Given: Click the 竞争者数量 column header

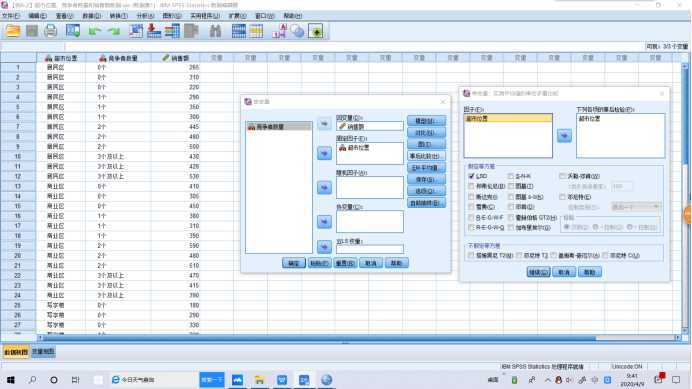Looking at the screenshot, I should pos(118,58).
